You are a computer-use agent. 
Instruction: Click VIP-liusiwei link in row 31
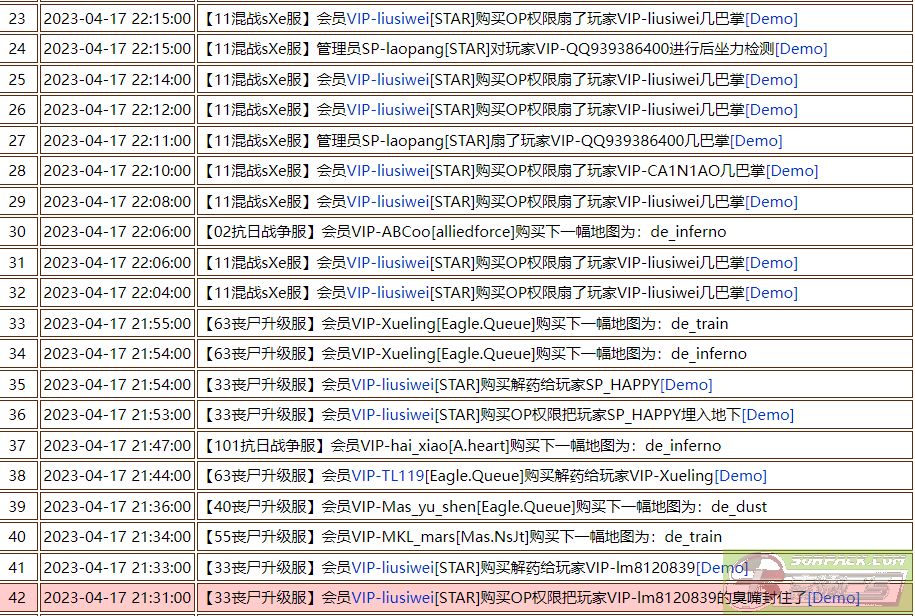click(388, 262)
